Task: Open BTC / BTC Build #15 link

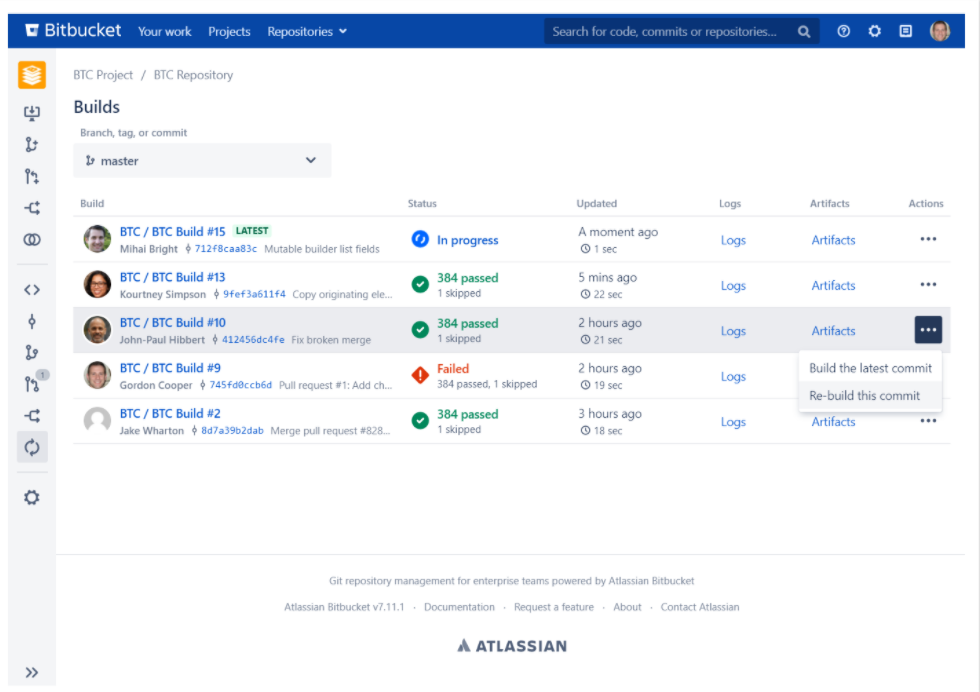Action: (x=172, y=231)
